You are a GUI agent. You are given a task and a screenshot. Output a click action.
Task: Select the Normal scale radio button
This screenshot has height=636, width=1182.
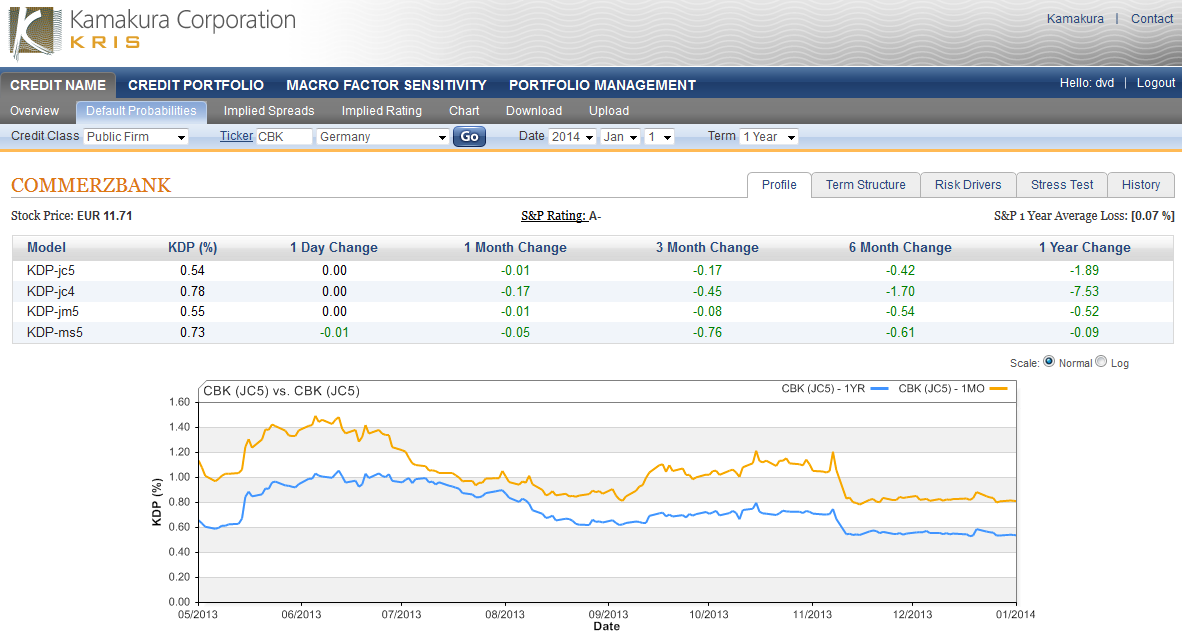pyautogui.click(x=1049, y=362)
